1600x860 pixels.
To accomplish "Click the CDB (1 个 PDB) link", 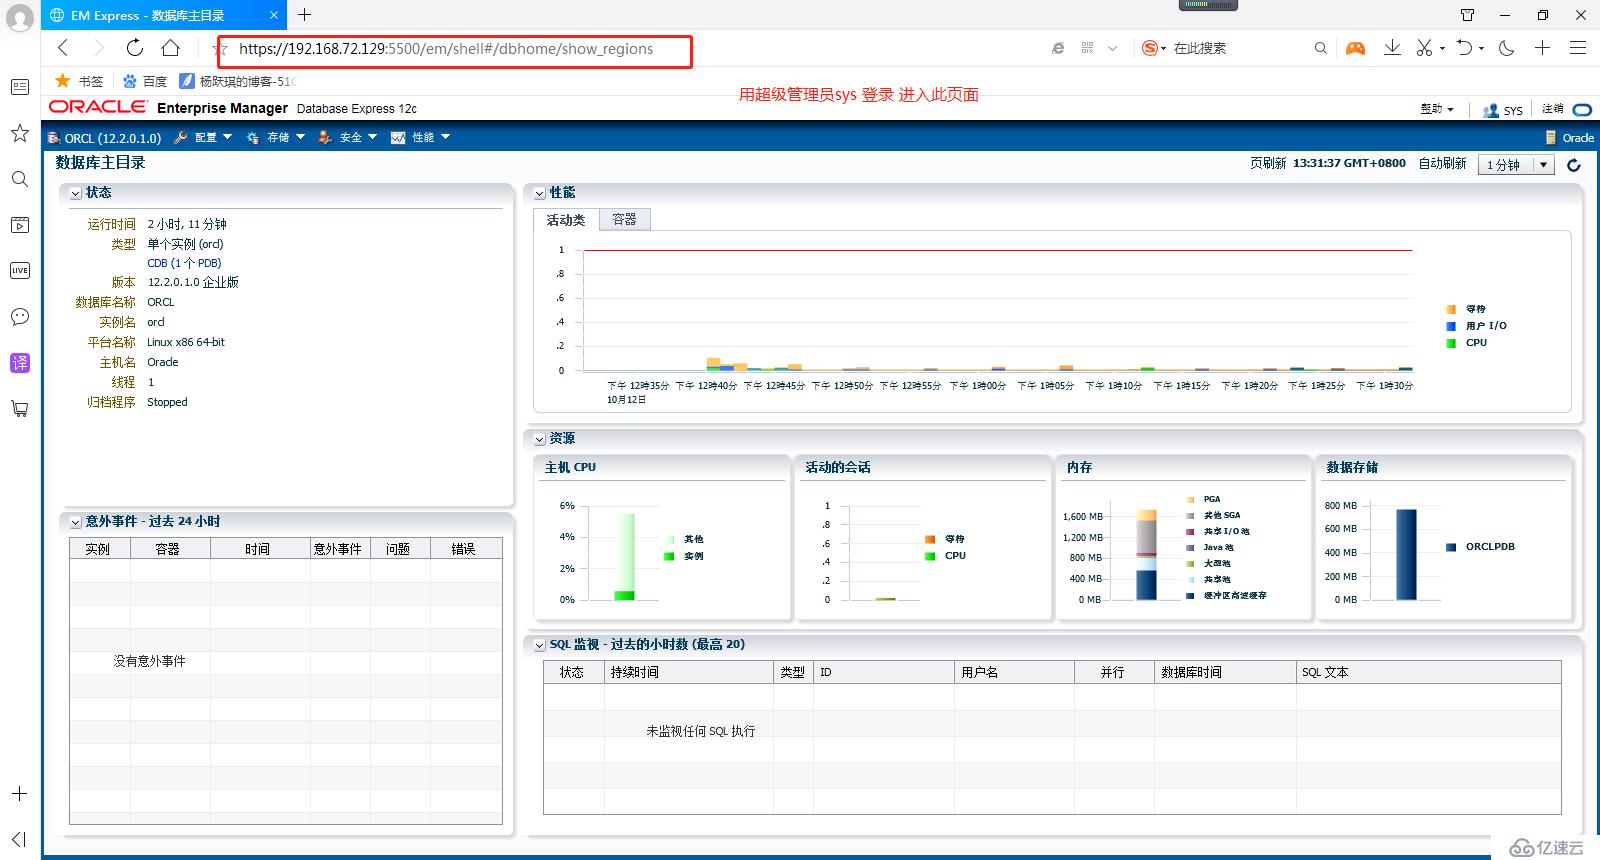I will click(x=184, y=263).
